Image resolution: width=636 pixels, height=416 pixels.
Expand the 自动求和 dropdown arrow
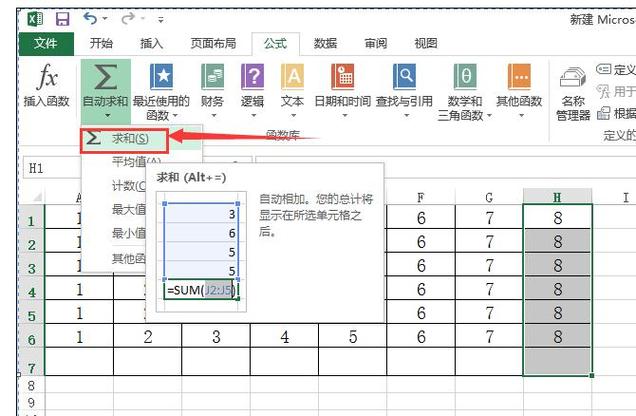tap(107, 116)
